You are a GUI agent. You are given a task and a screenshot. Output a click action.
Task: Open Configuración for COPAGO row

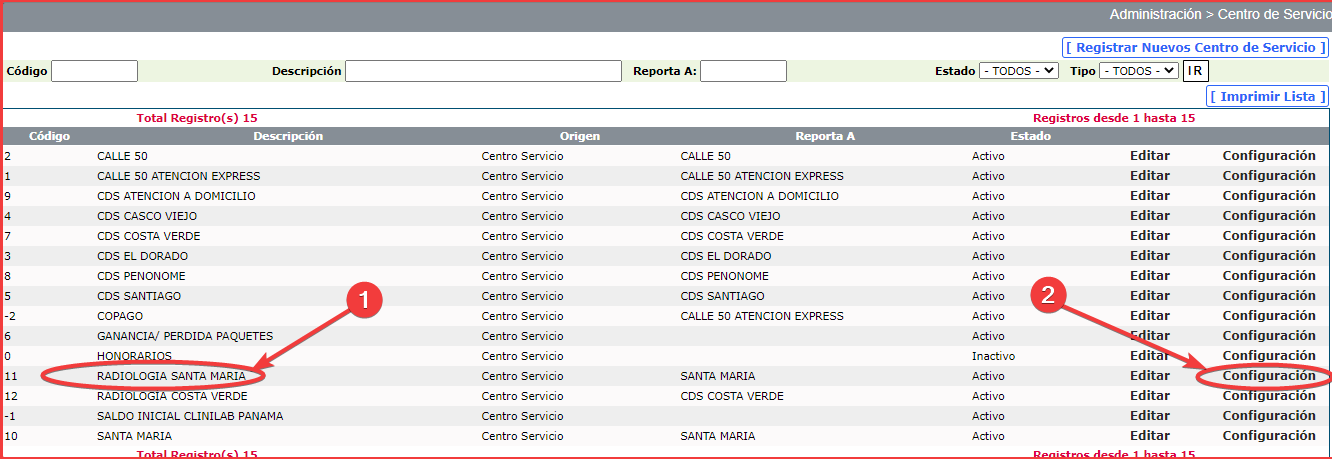[x=1269, y=316]
